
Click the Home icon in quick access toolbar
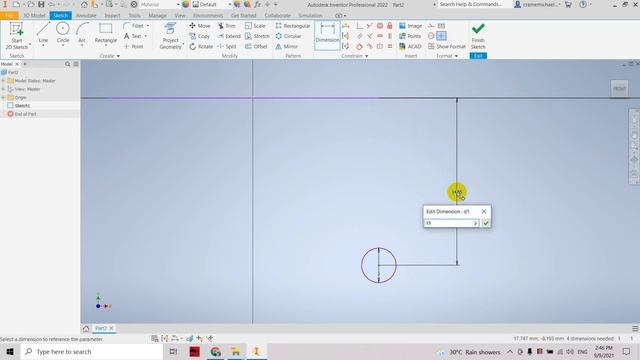click(x=84, y=4)
